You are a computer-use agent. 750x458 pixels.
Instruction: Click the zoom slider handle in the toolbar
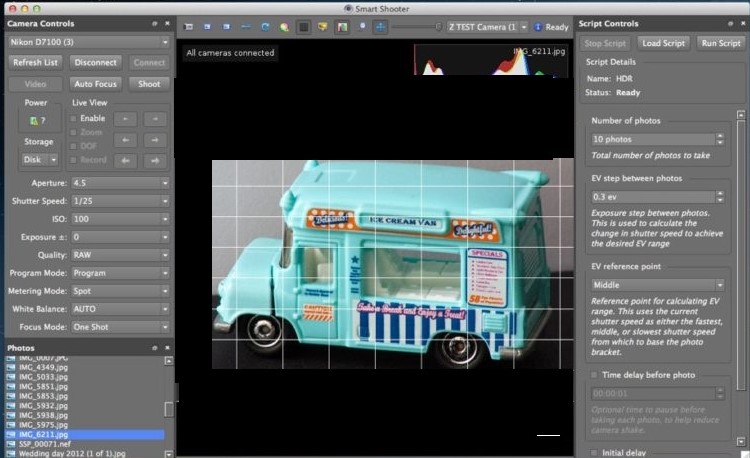(x=438, y=27)
